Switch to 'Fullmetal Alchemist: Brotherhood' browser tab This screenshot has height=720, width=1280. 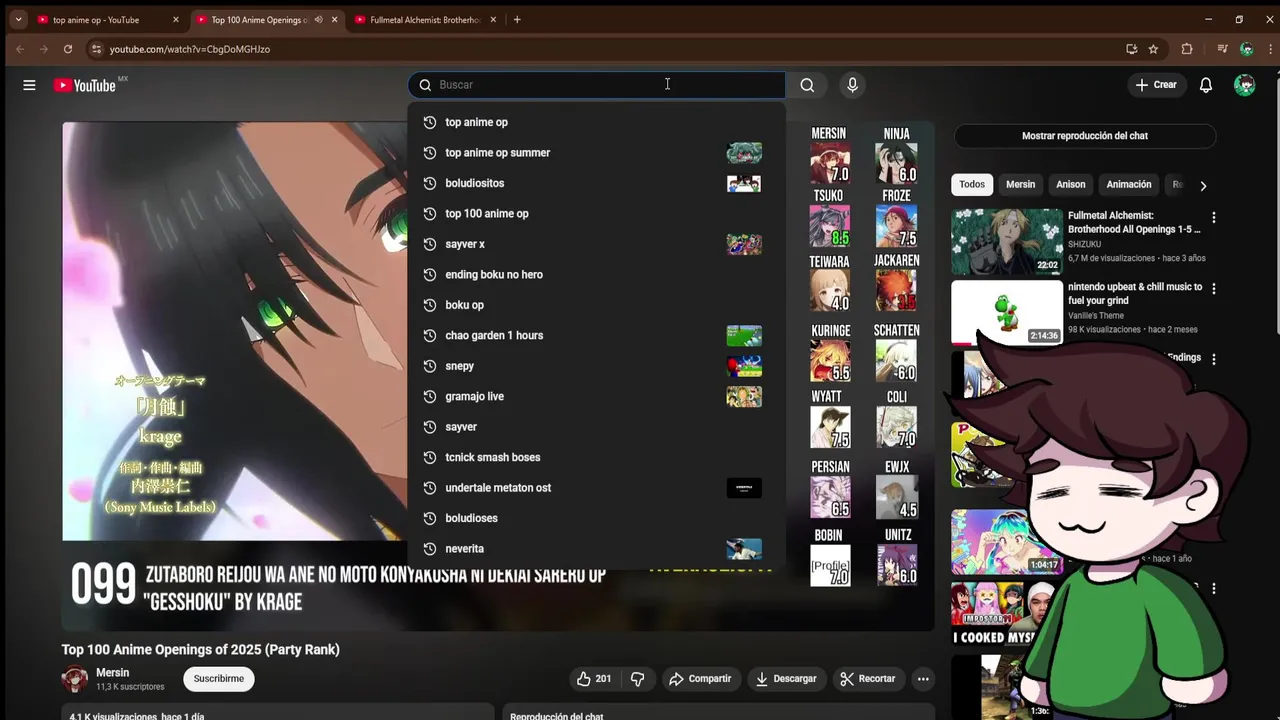click(427, 20)
